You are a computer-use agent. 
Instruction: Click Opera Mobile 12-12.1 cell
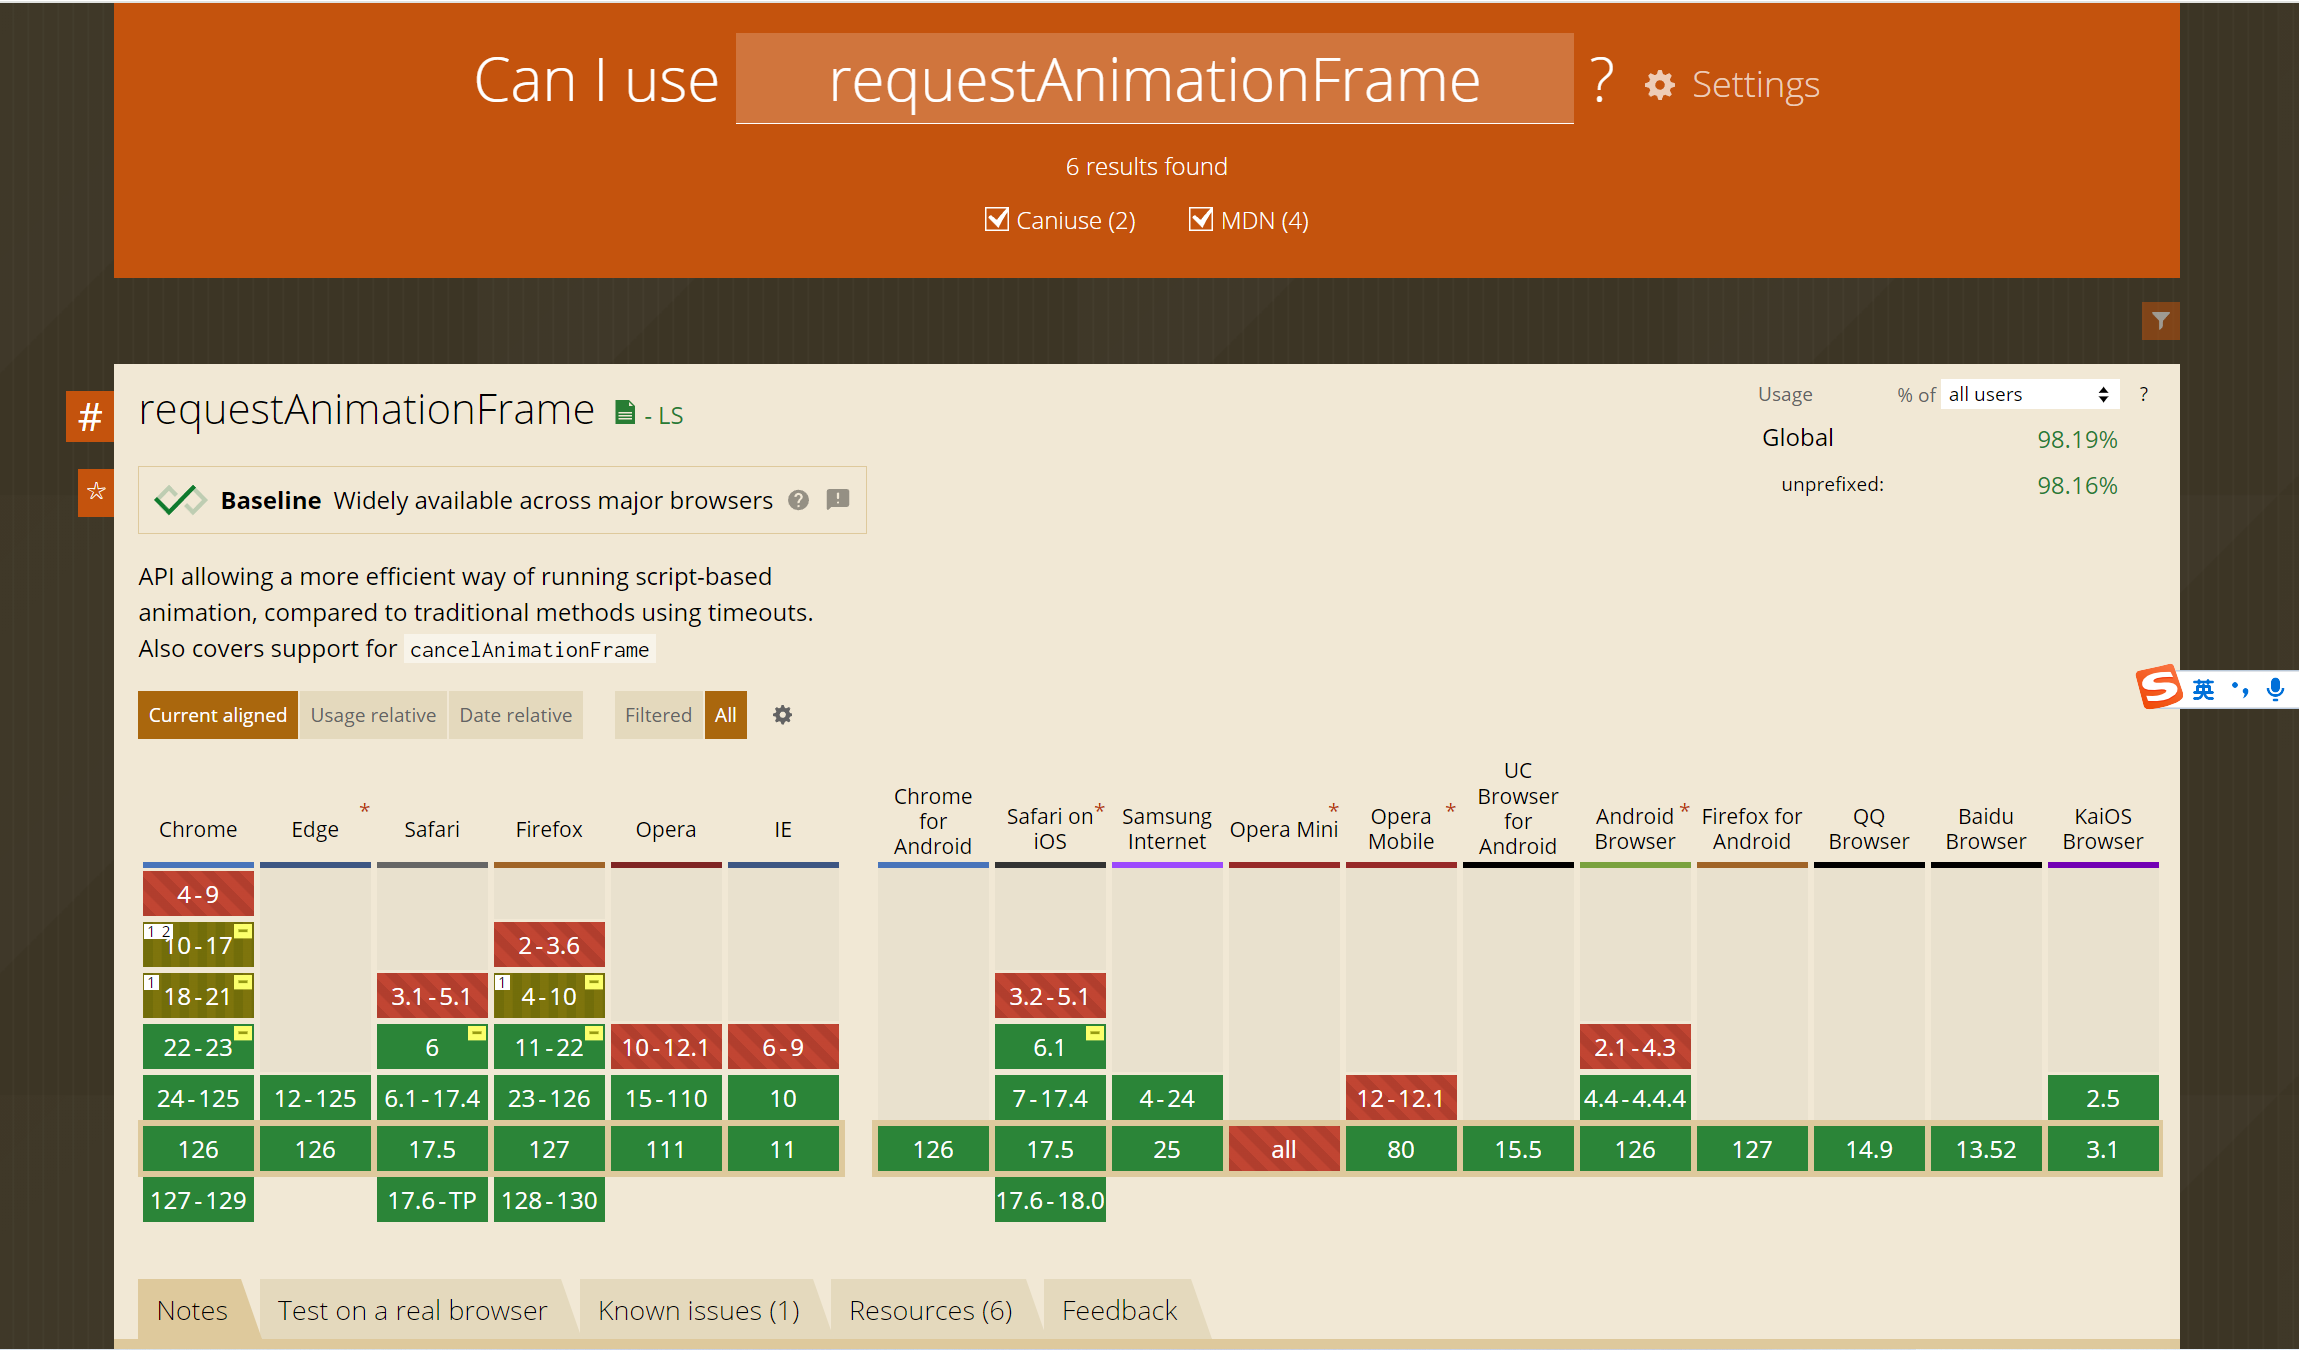pyautogui.click(x=1401, y=1098)
